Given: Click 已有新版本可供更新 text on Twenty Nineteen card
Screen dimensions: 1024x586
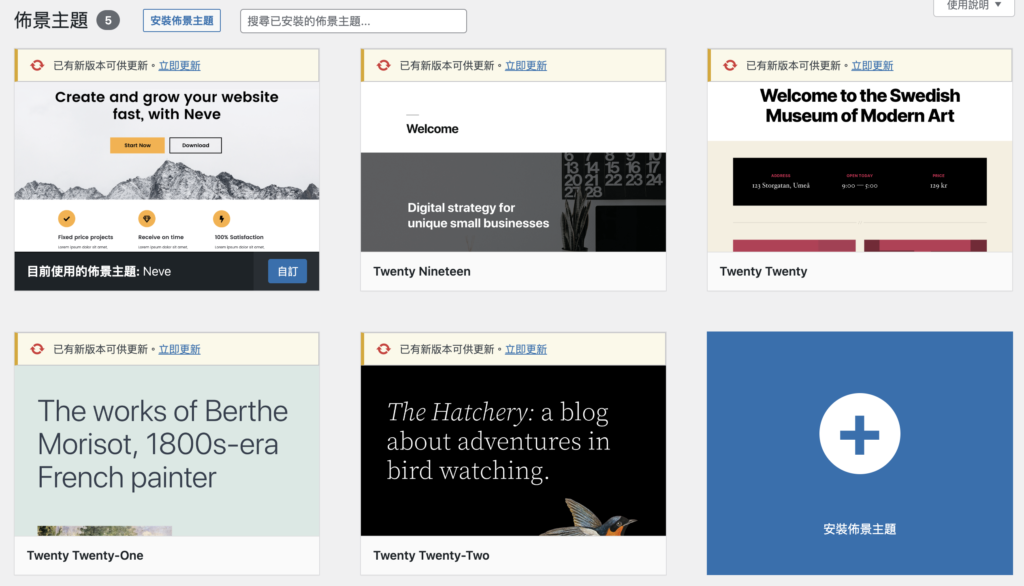Looking at the screenshot, I should click(447, 65).
